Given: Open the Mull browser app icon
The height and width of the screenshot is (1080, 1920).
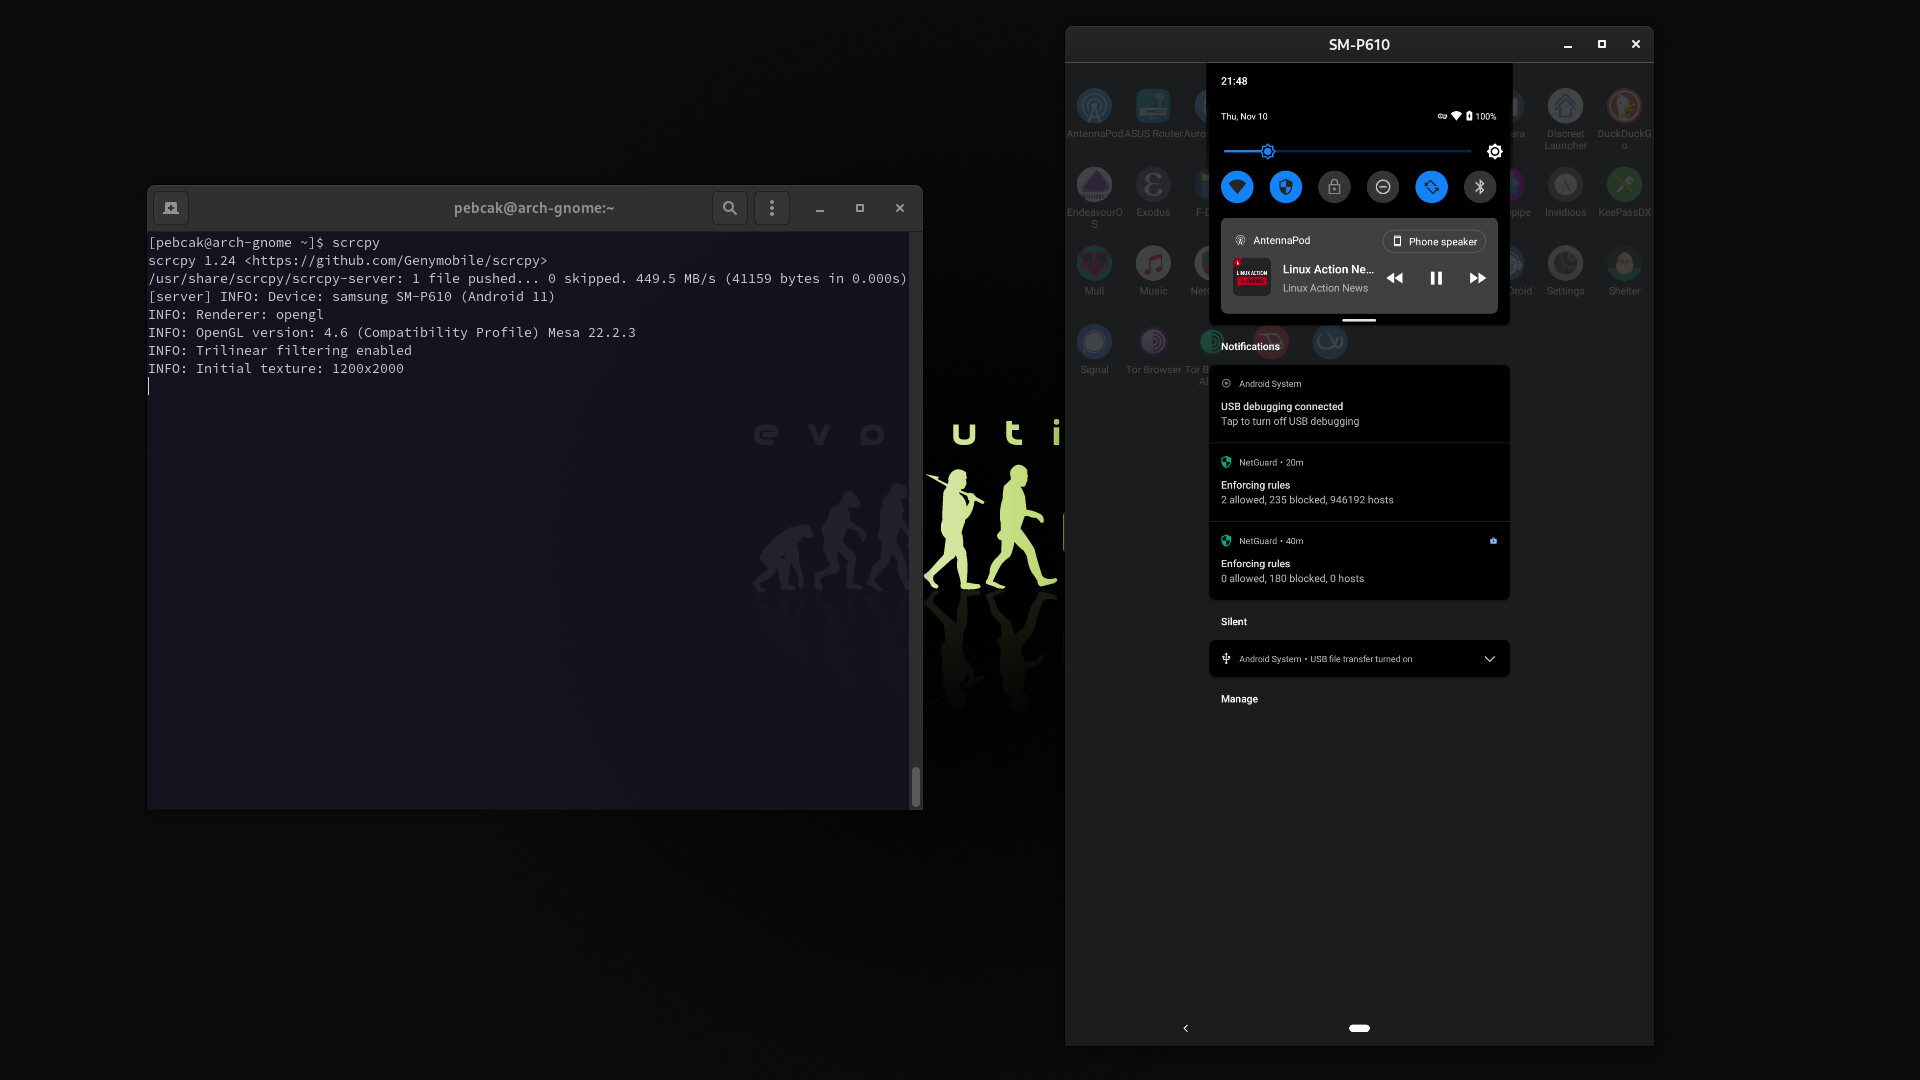Looking at the screenshot, I should [1094, 264].
